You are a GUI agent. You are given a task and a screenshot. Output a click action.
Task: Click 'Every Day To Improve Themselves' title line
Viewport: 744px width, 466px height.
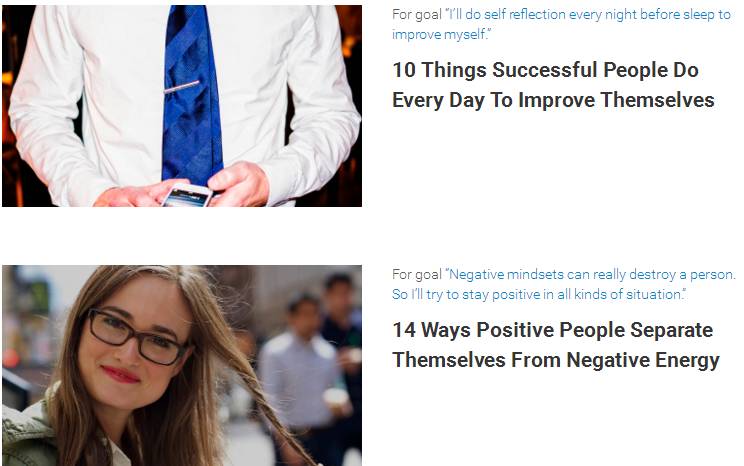click(553, 100)
